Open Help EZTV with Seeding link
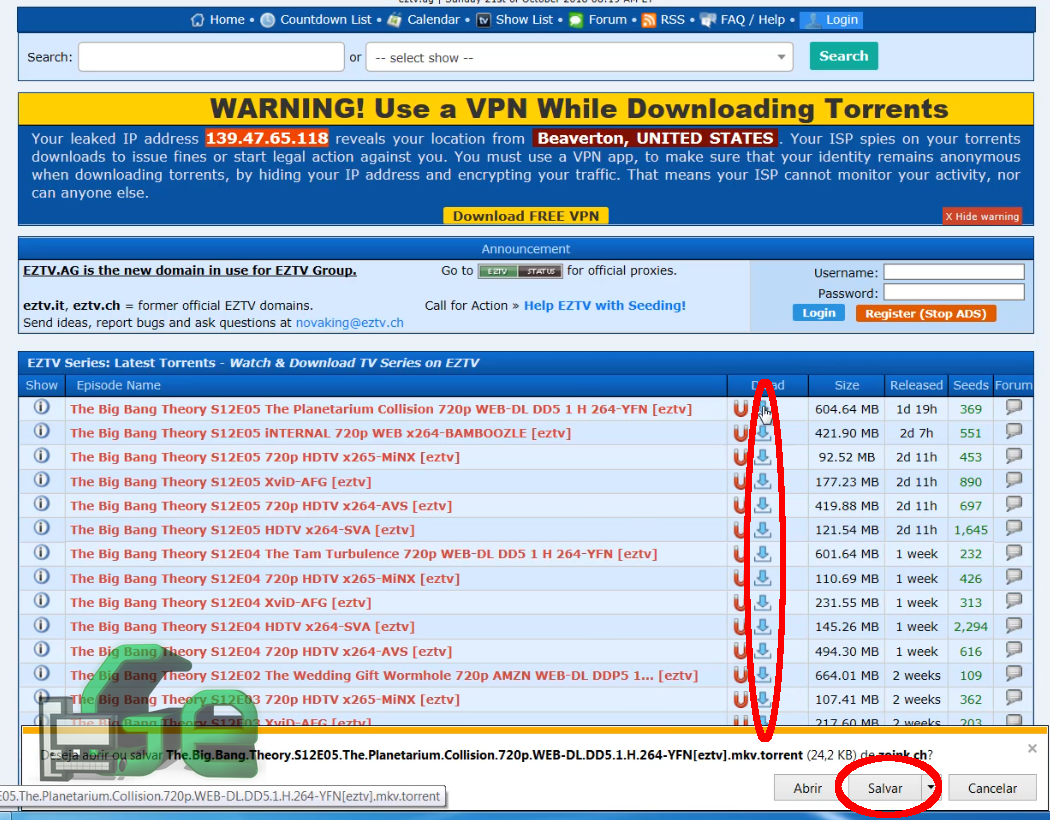1050x820 pixels. point(605,305)
